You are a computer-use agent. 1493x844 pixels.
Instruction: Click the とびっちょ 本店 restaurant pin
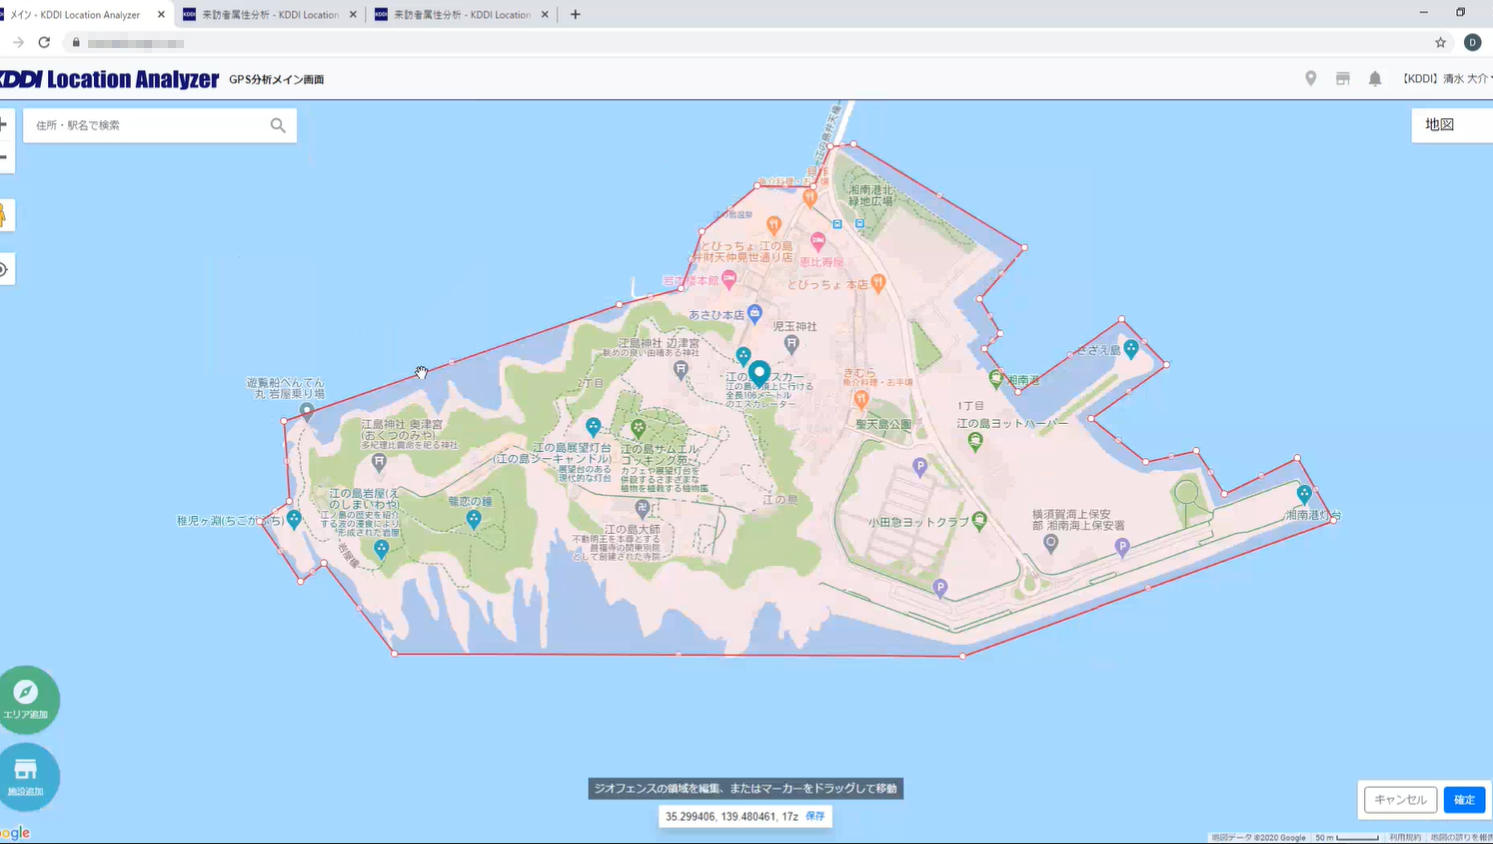click(x=878, y=283)
